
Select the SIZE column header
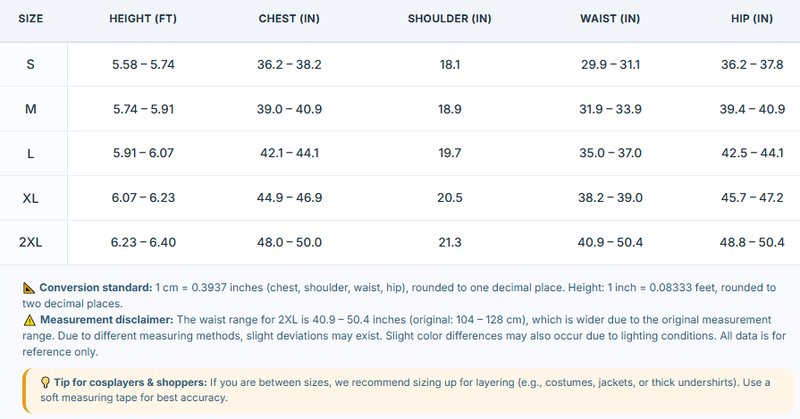[31, 19]
